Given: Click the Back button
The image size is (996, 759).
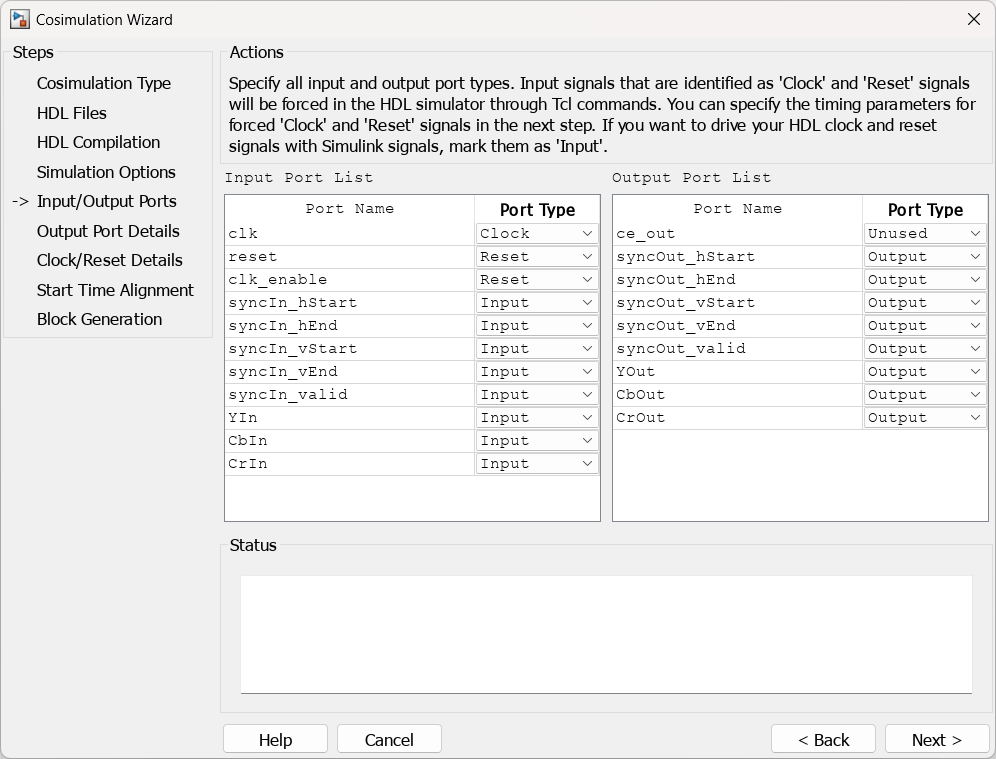Looking at the screenshot, I should 823,739.
